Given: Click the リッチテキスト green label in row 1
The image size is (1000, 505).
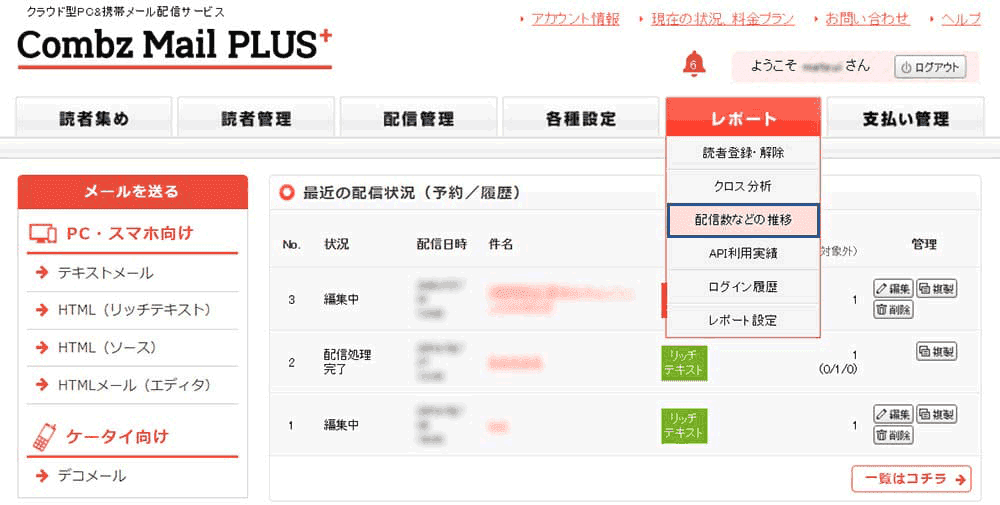Looking at the screenshot, I should (x=684, y=425).
